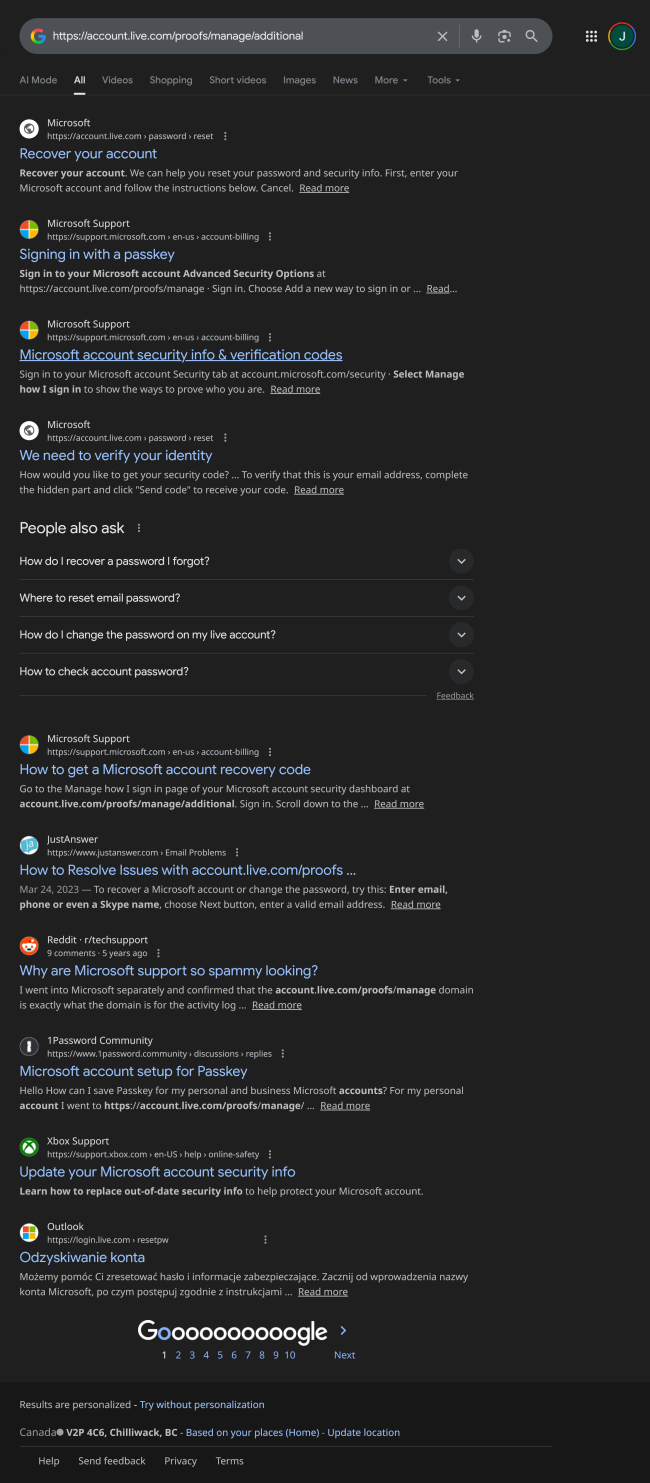650x1483 pixels.
Task: Open "Update your Microsoft account security info" link
Action: (157, 1172)
